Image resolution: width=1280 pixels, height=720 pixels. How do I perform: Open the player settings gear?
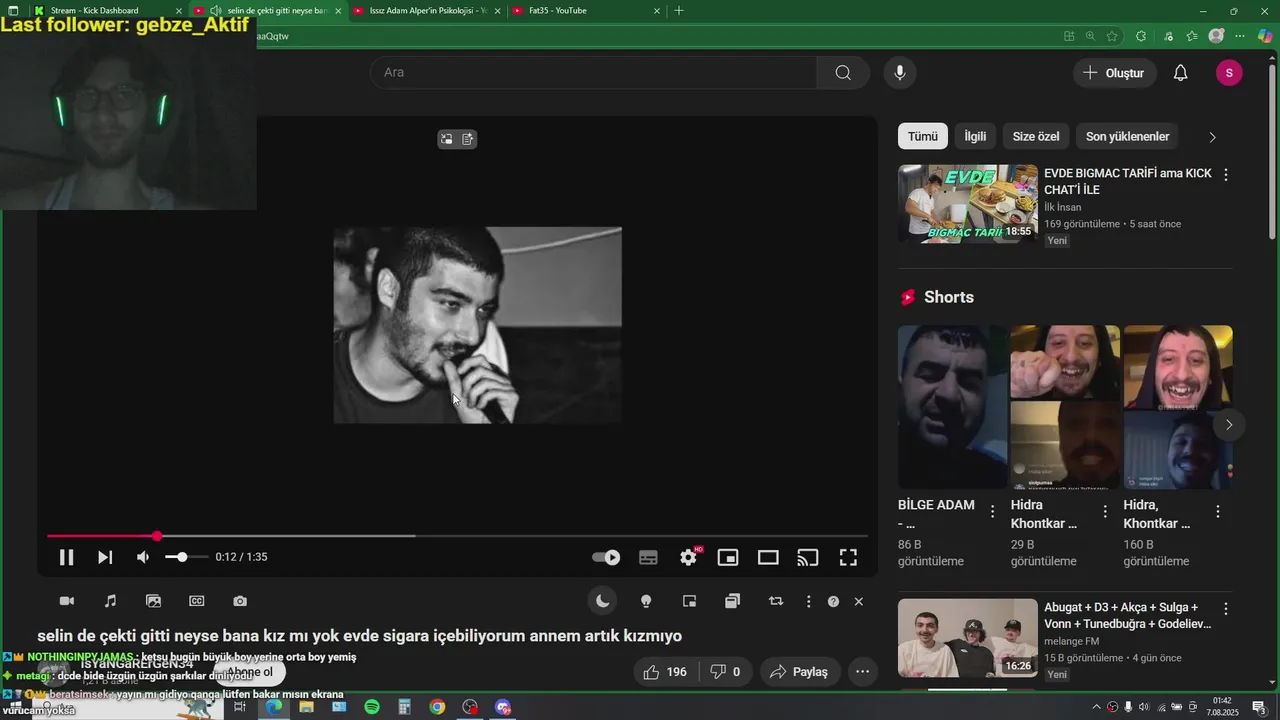[x=688, y=558]
